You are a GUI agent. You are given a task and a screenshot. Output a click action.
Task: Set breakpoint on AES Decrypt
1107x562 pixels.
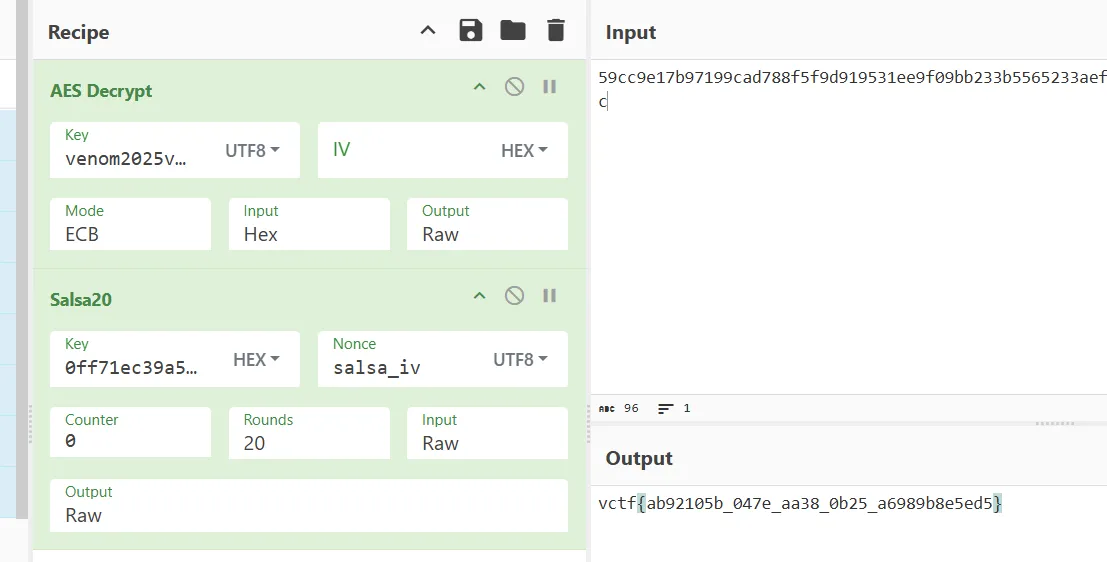(549, 87)
